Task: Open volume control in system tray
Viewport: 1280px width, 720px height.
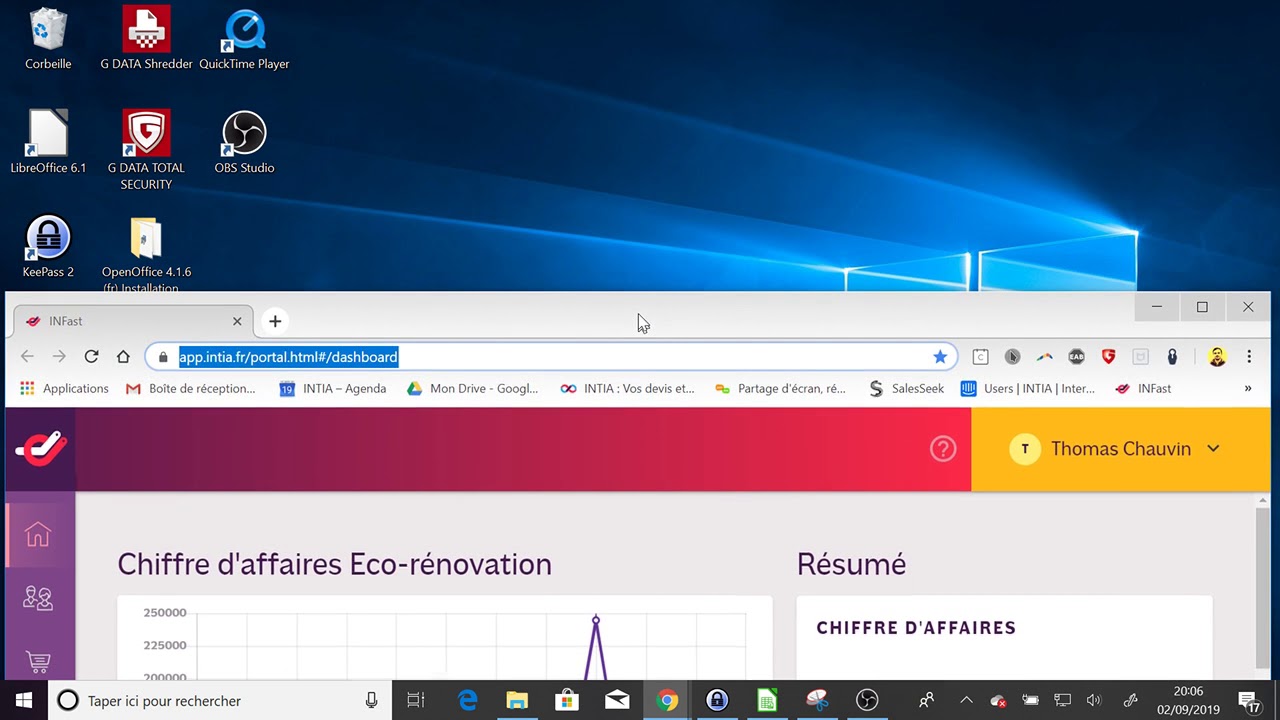Action: pyautogui.click(x=1094, y=701)
